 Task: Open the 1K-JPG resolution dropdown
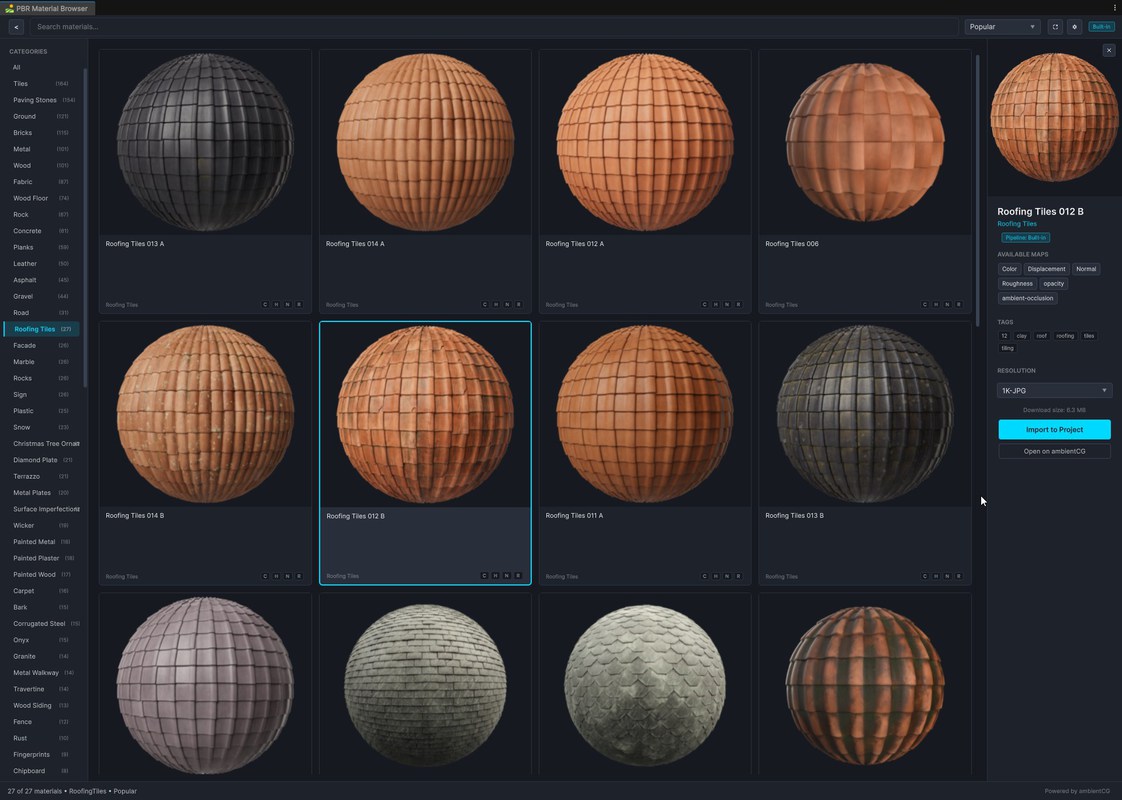tap(1054, 391)
